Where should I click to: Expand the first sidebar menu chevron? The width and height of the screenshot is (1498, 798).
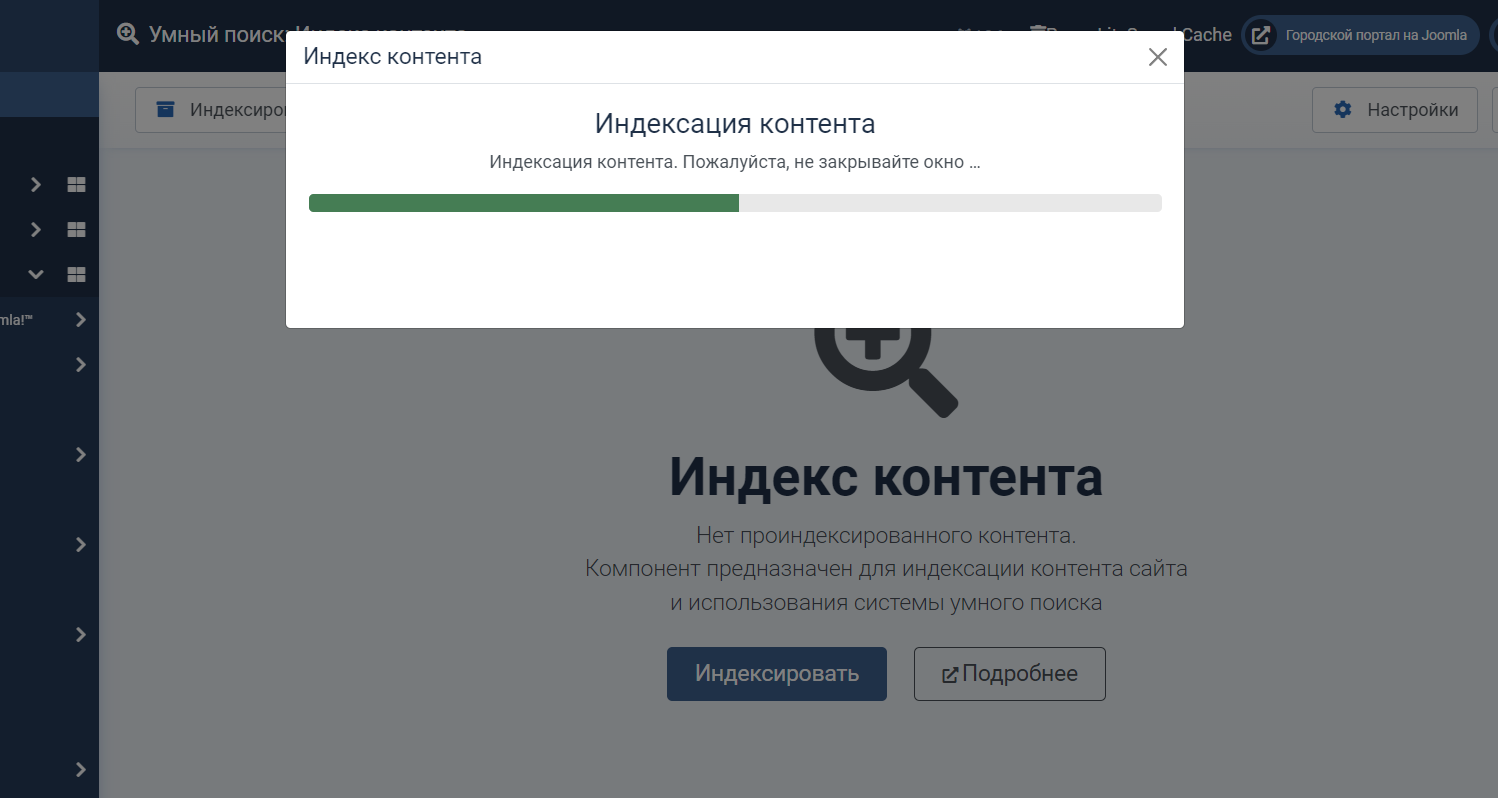(x=36, y=185)
